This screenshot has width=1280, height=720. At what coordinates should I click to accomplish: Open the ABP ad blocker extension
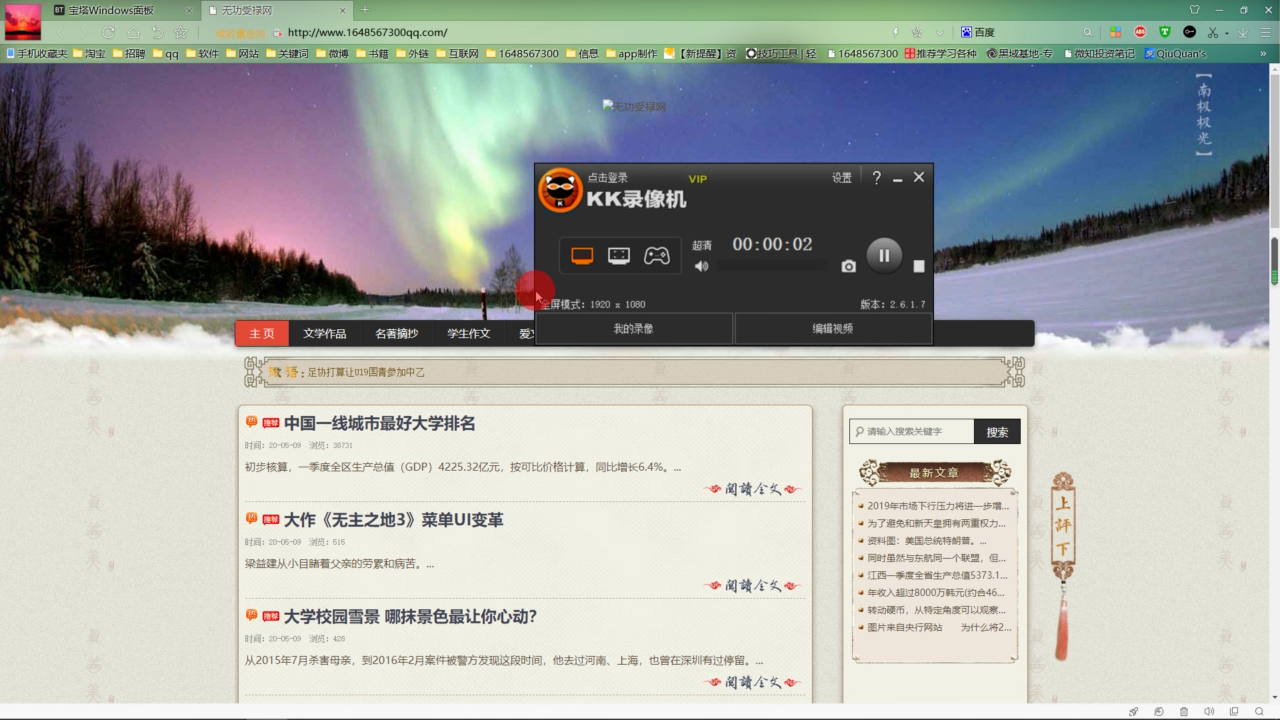point(1140,32)
